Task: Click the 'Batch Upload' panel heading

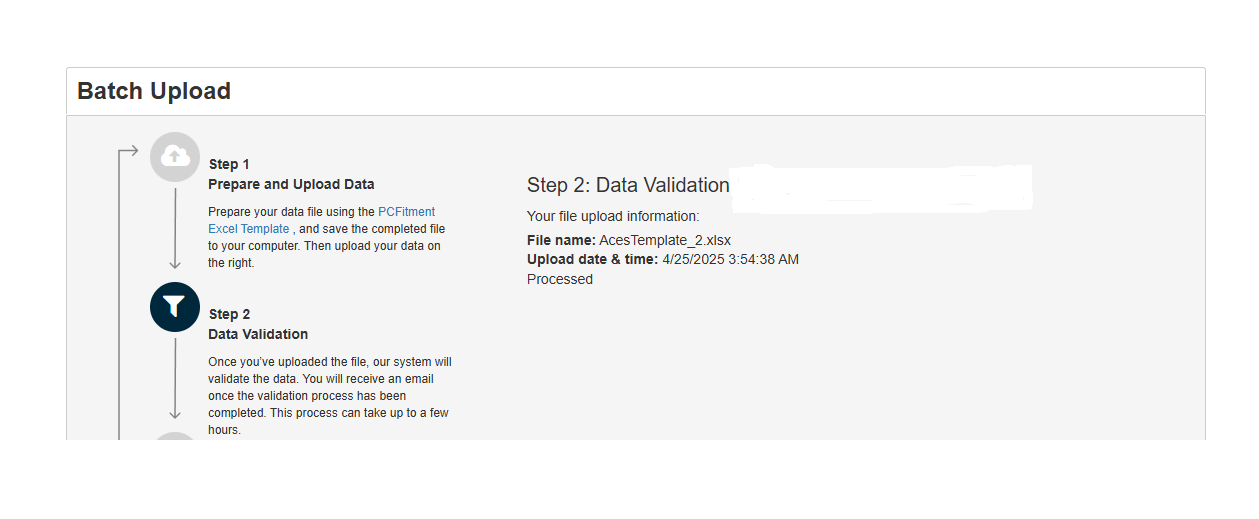Action: tap(154, 91)
